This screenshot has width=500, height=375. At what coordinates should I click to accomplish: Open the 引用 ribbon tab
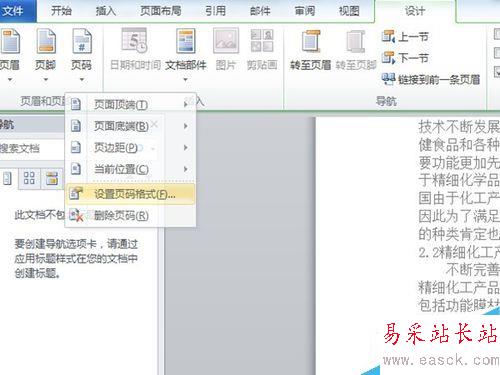216,11
